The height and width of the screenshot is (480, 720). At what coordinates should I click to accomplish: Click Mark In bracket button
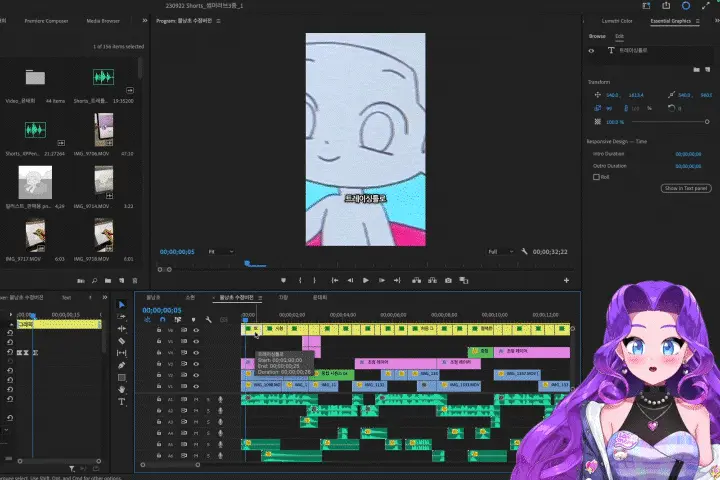300,280
